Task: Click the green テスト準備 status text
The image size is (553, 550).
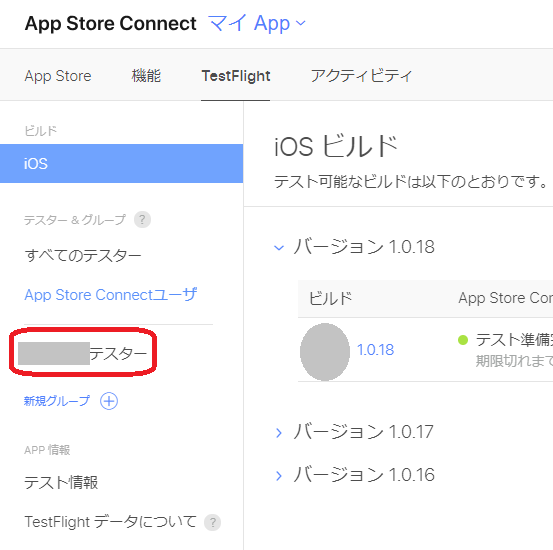Action: (x=514, y=340)
